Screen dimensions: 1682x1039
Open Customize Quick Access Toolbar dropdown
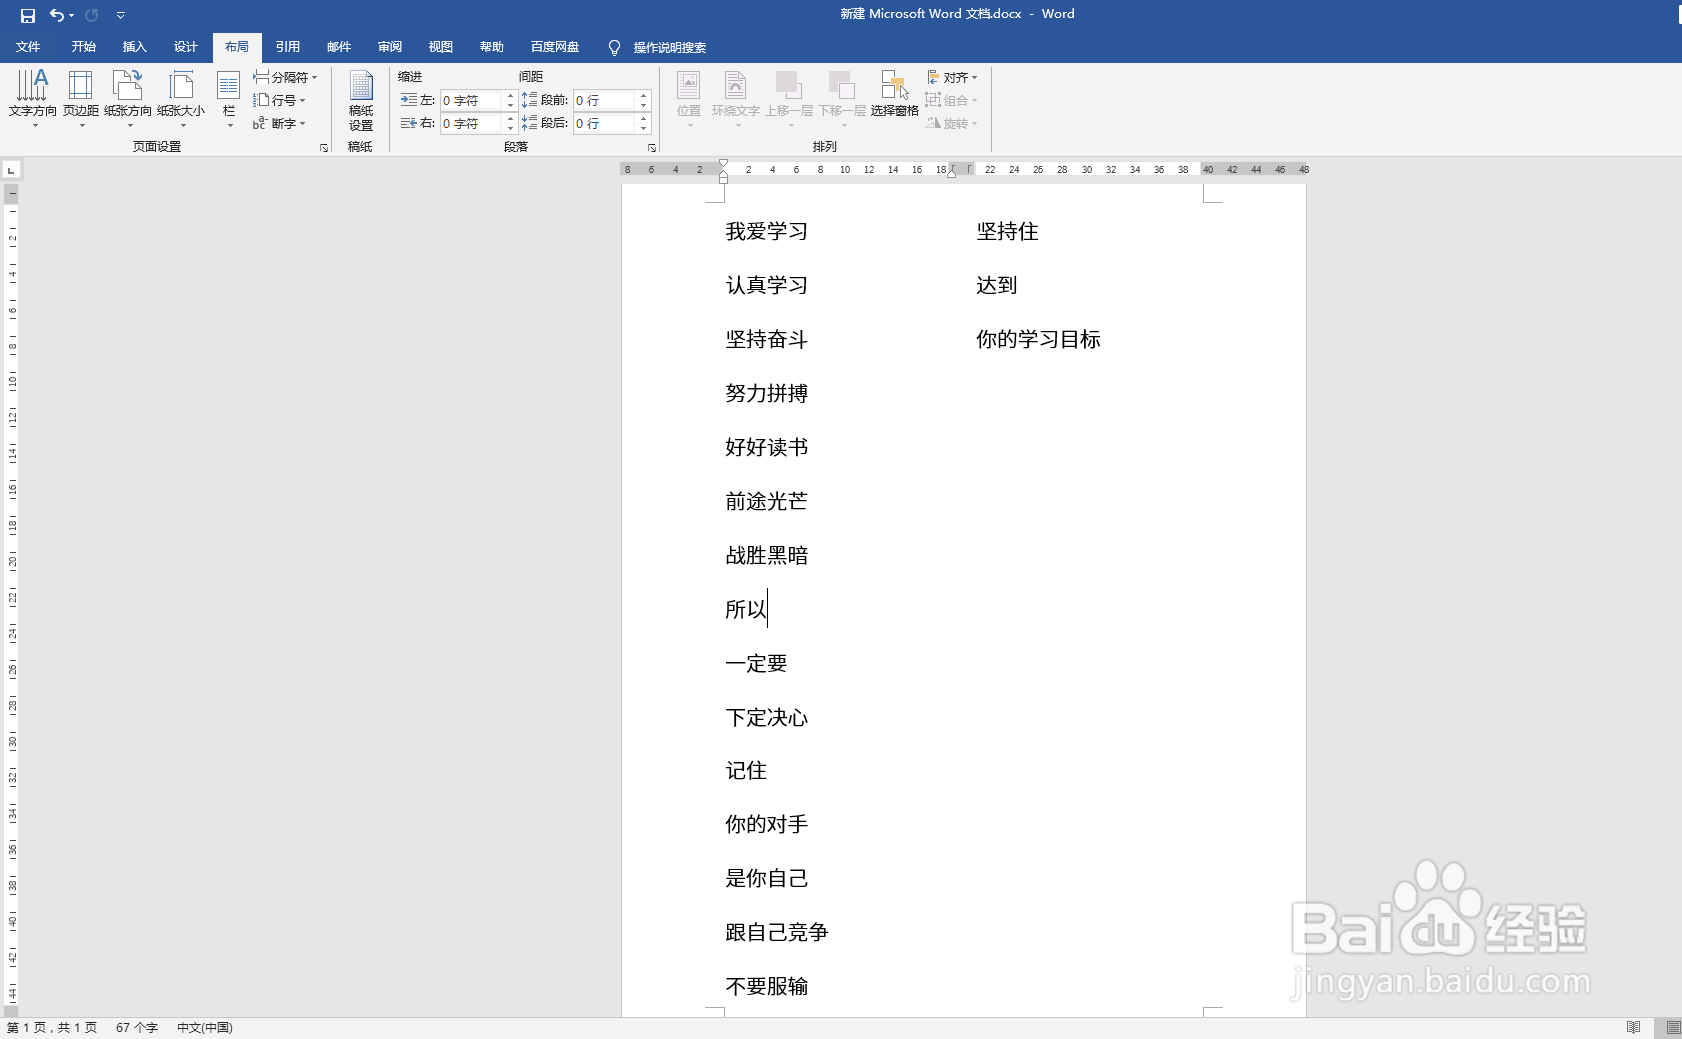(120, 15)
